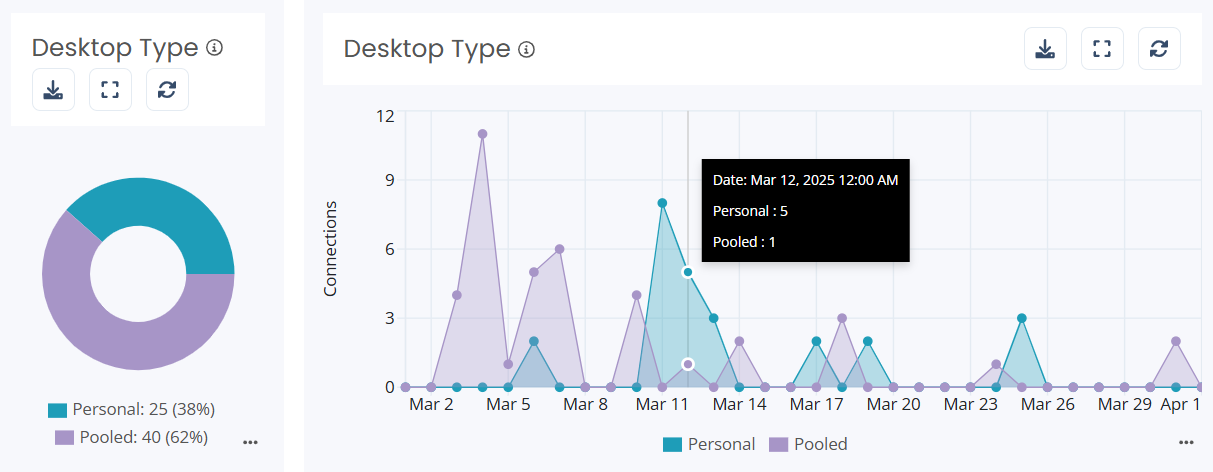Toggle the 'Personal: 25 (38%)' legend entry
Viewport: 1213px width, 472px height.
pyautogui.click(x=132, y=409)
